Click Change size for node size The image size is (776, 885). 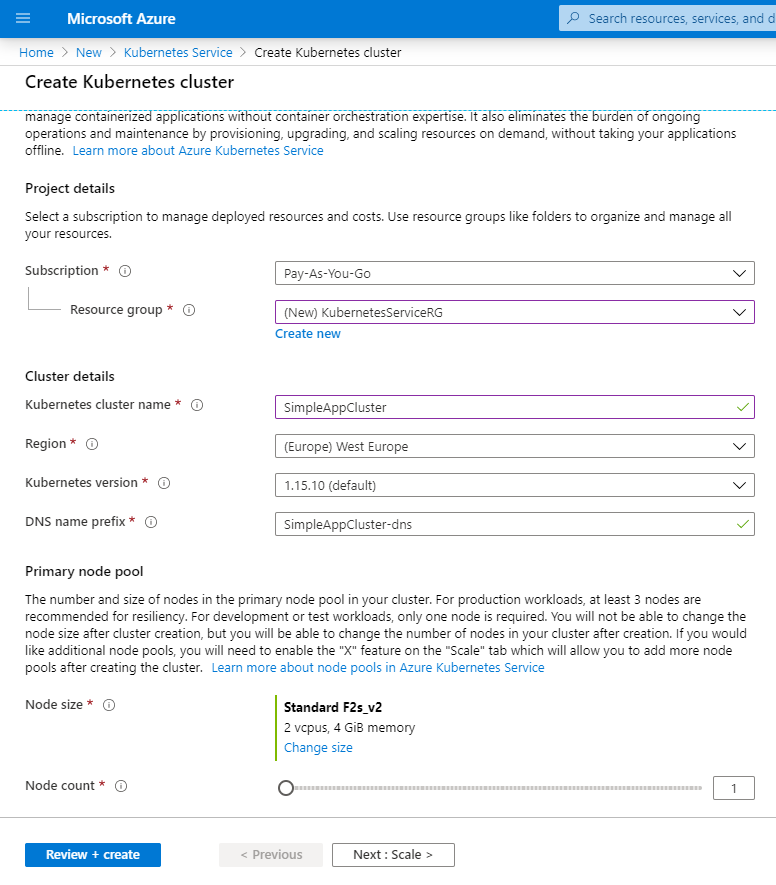(318, 747)
